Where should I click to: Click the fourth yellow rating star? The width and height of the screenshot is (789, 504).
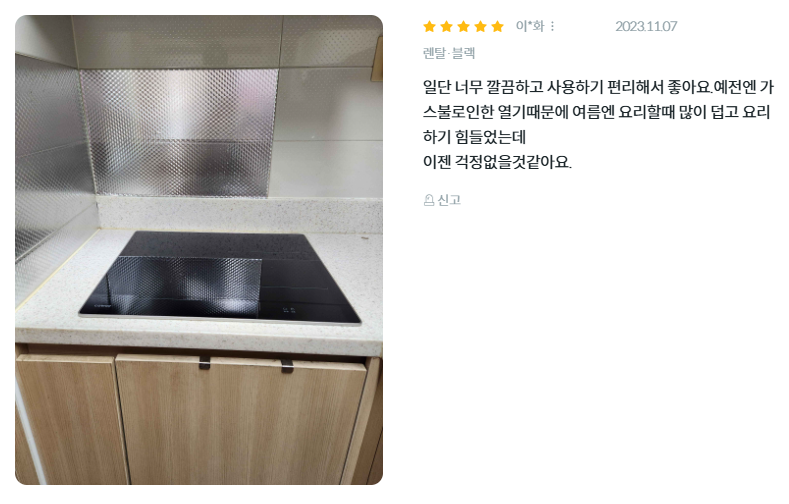(481, 26)
